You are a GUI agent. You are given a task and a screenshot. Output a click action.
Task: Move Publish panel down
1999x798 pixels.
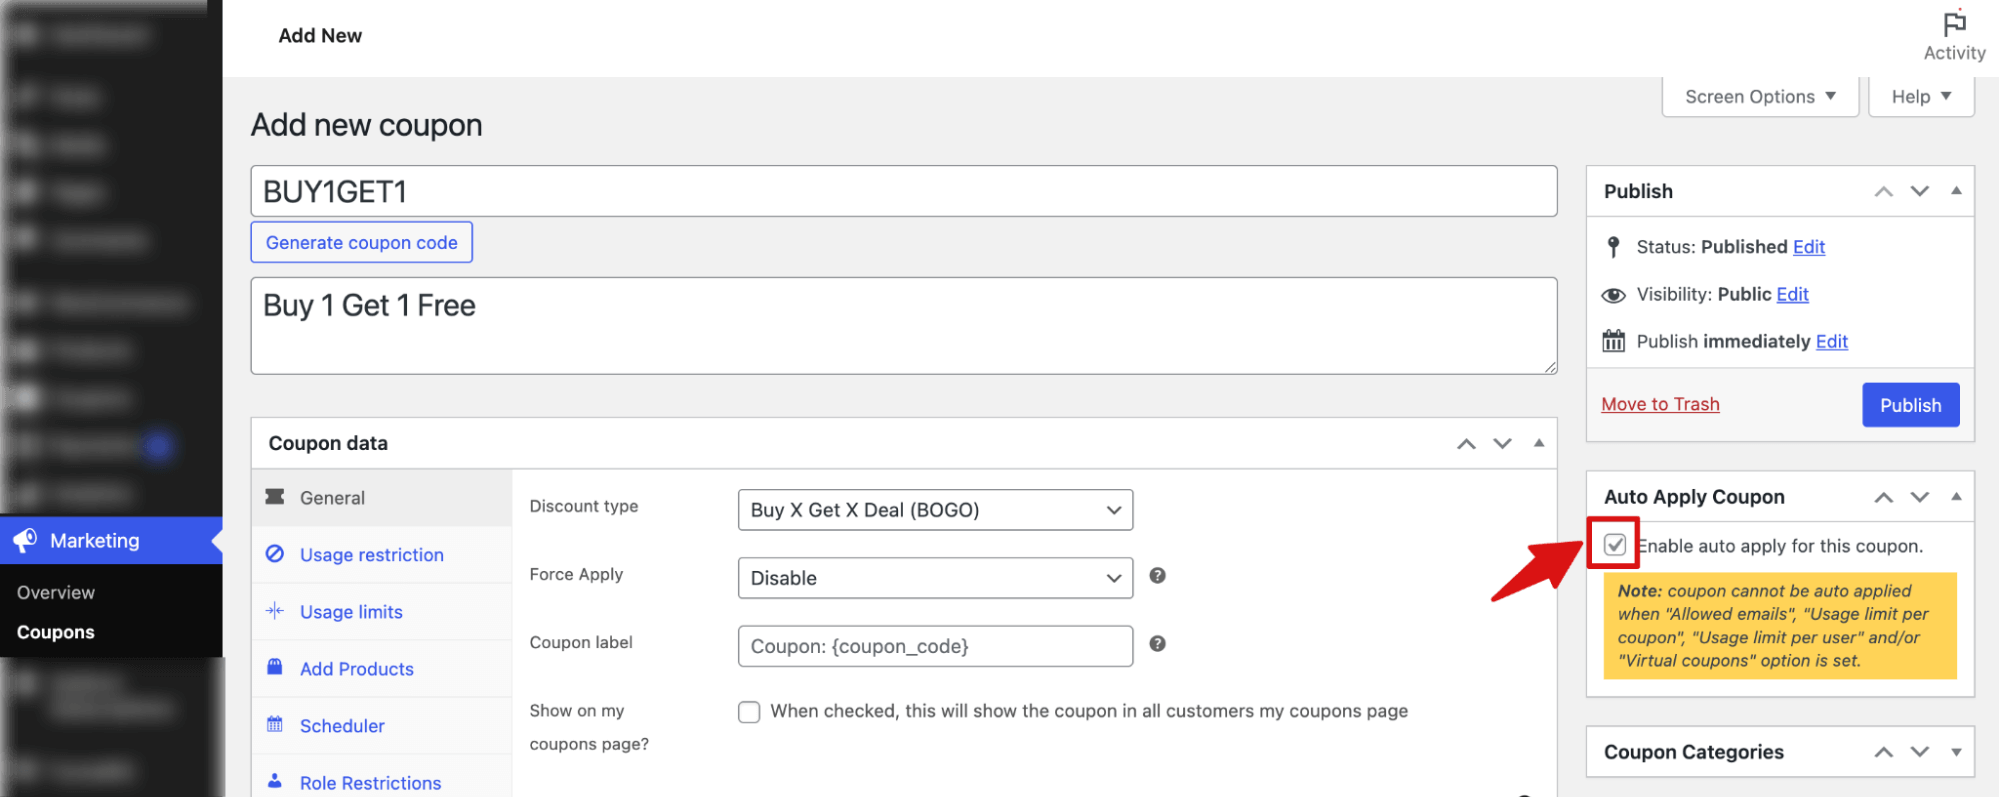tap(1920, 191)
